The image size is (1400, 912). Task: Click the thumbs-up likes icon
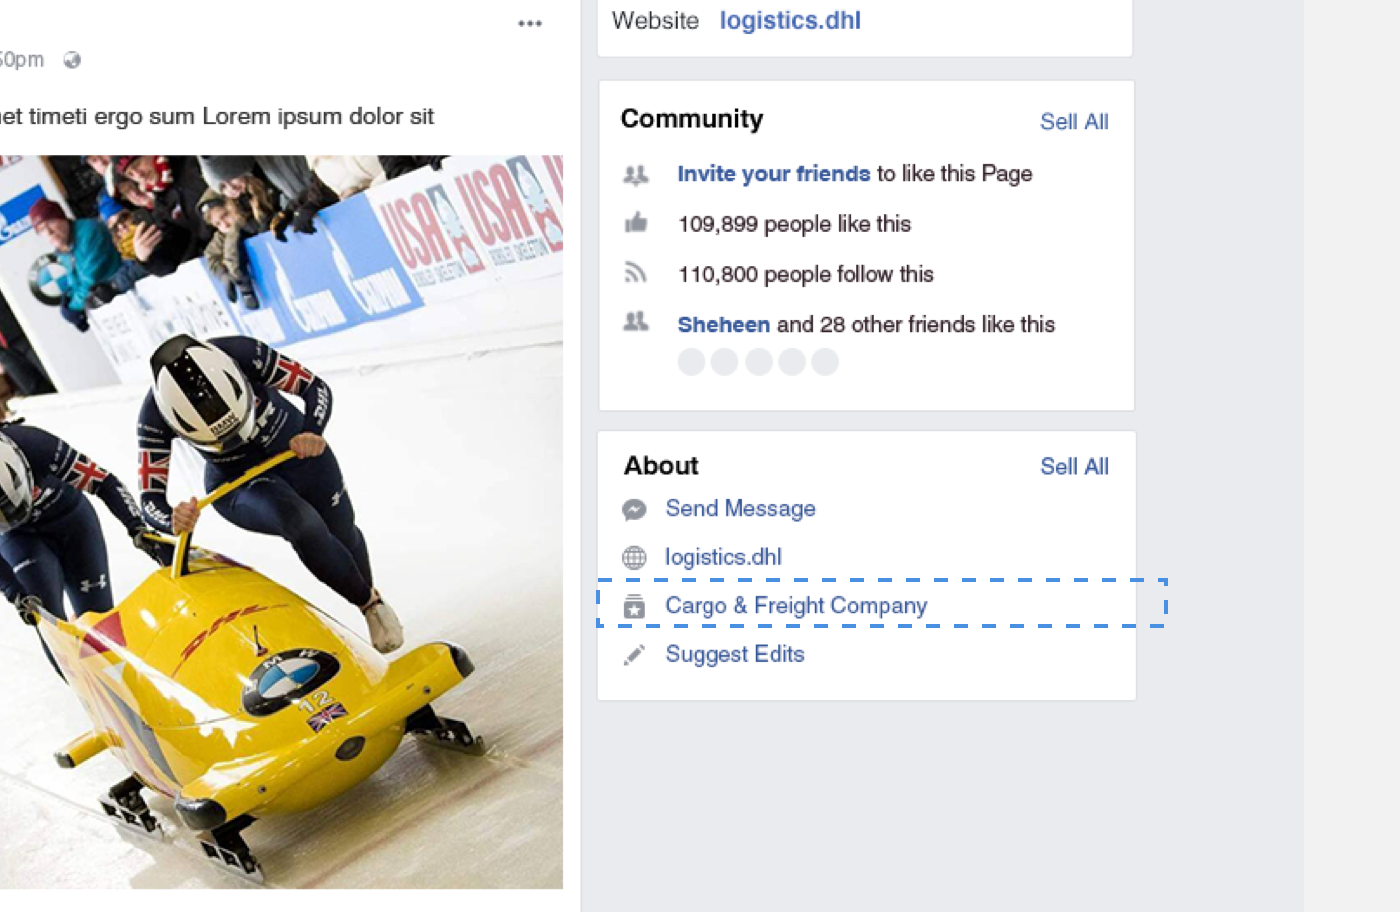(636, 223)
